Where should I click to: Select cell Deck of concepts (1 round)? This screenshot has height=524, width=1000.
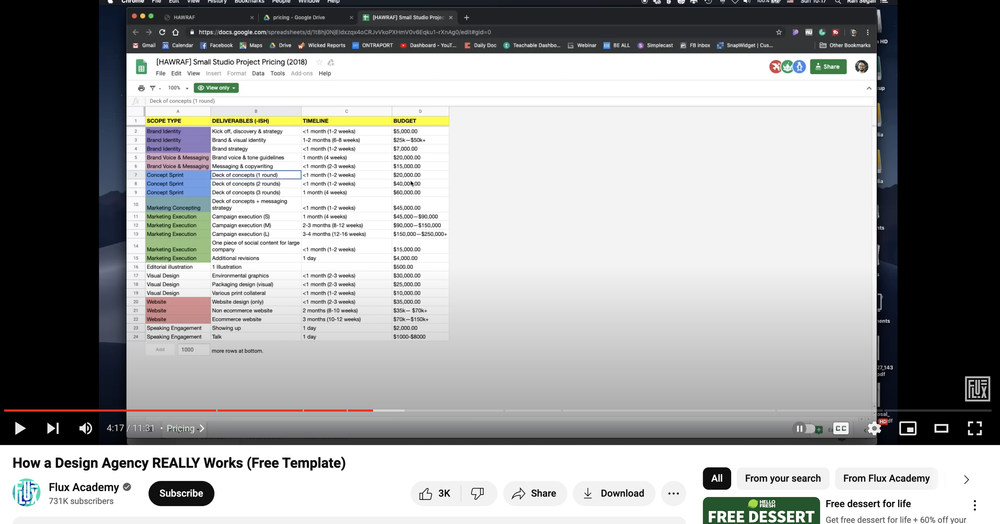tap(256, 175)
